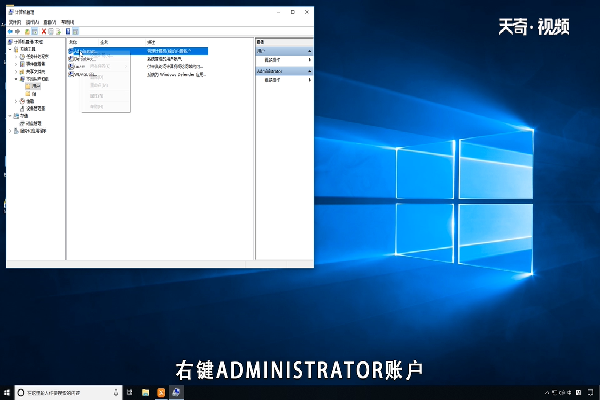
Task: Select Computer Management (Local) root node
Action: click(x=26, y=42)
